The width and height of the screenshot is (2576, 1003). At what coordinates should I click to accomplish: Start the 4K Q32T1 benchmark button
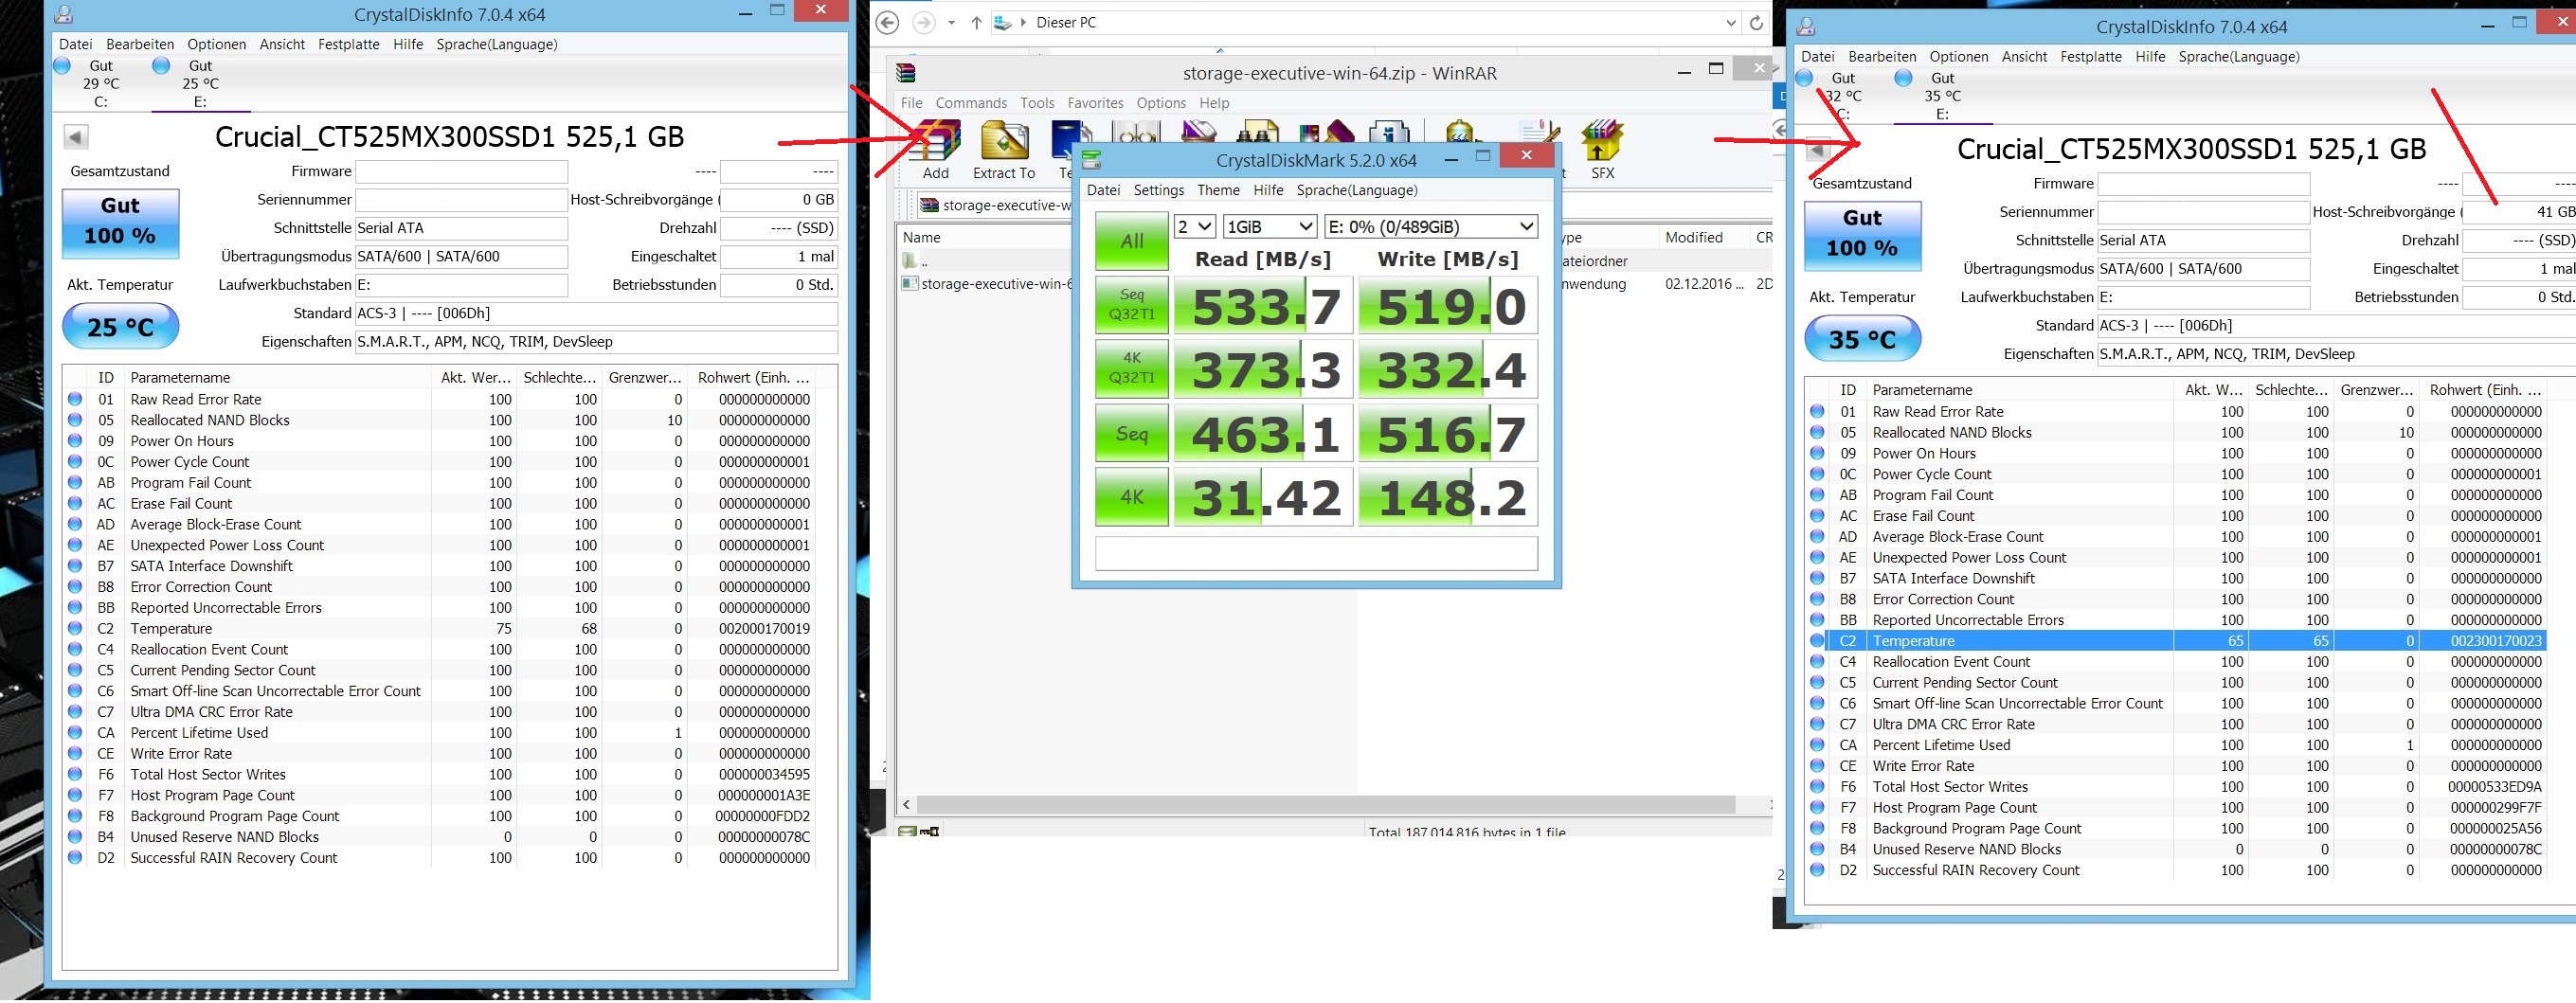coord(1131,368)
